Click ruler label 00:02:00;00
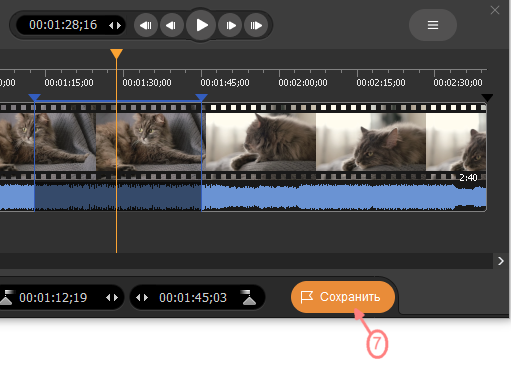 pyautogui.click(x=303, y=83)
